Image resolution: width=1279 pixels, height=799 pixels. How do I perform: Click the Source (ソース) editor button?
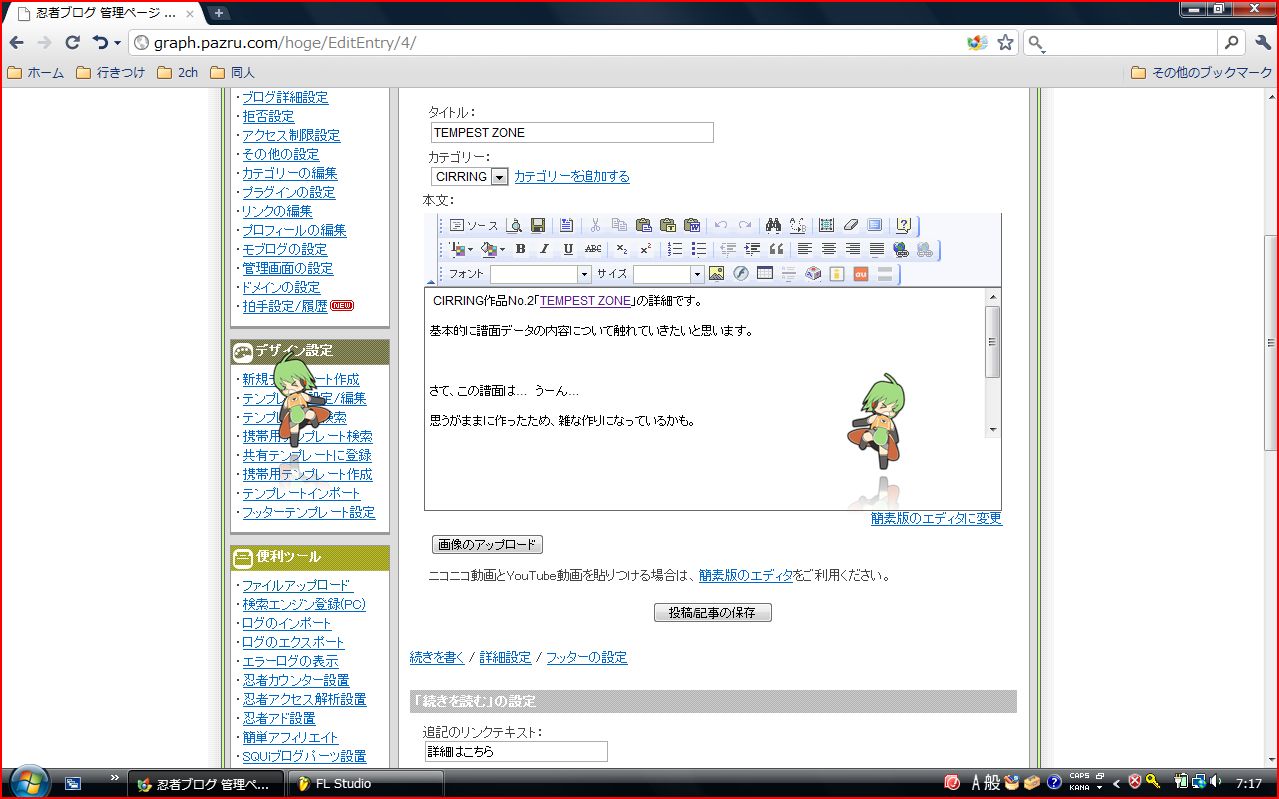474,226
